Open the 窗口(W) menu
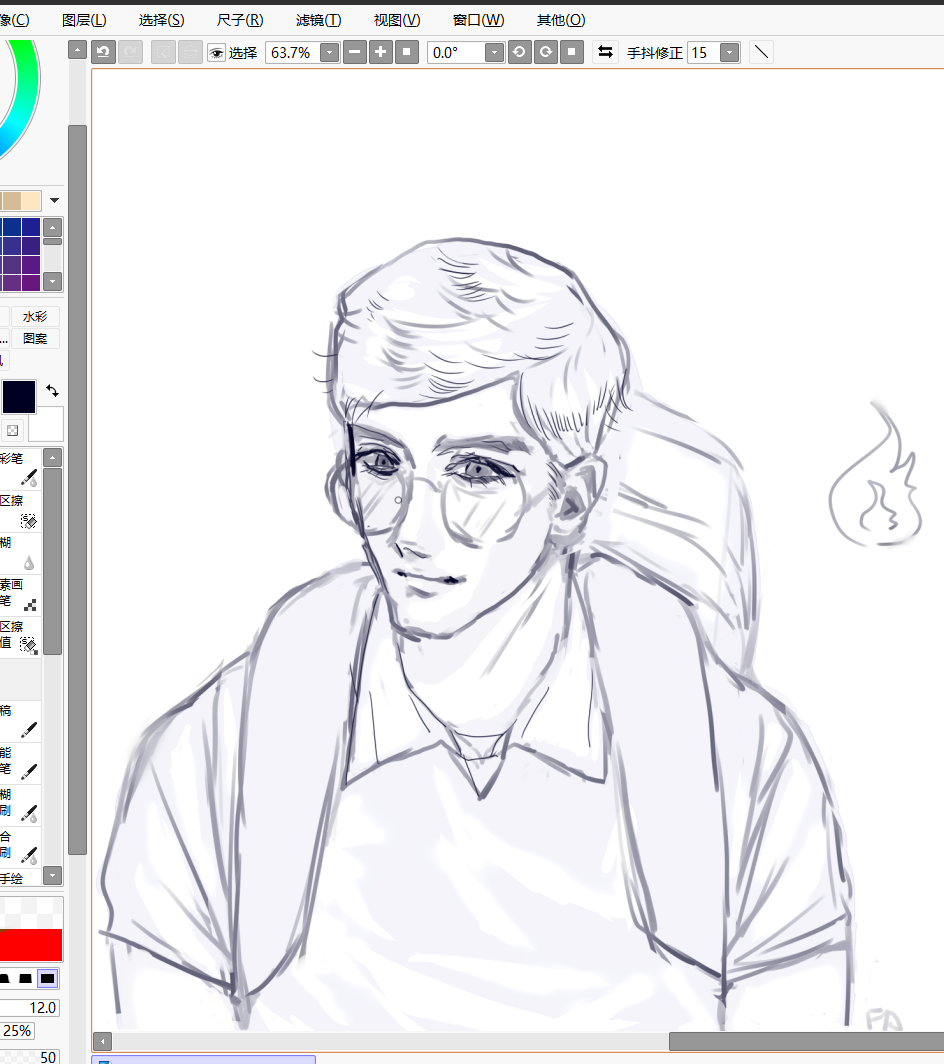This screenshot has height=1064, width=944. (x=478, y=20)
